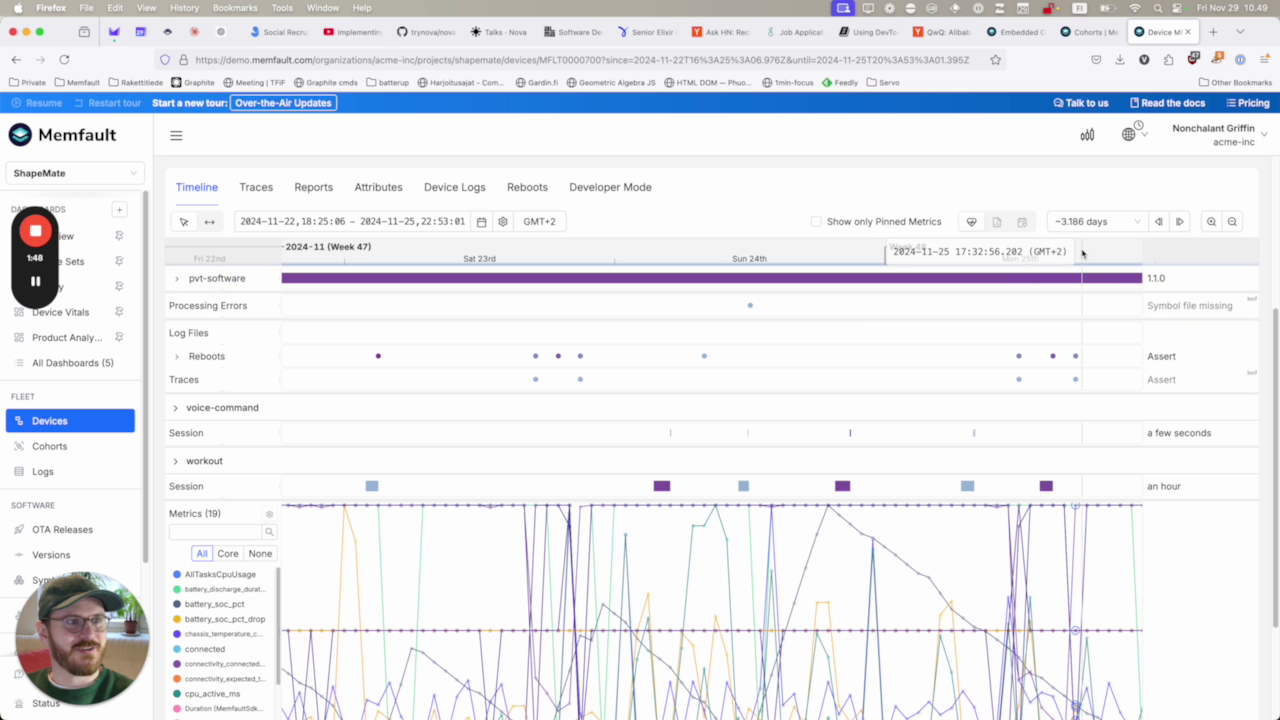1280x720 pixels.
Task: Click the AllTasksCpuUsage blue color dot
Action: pos(177,575)
